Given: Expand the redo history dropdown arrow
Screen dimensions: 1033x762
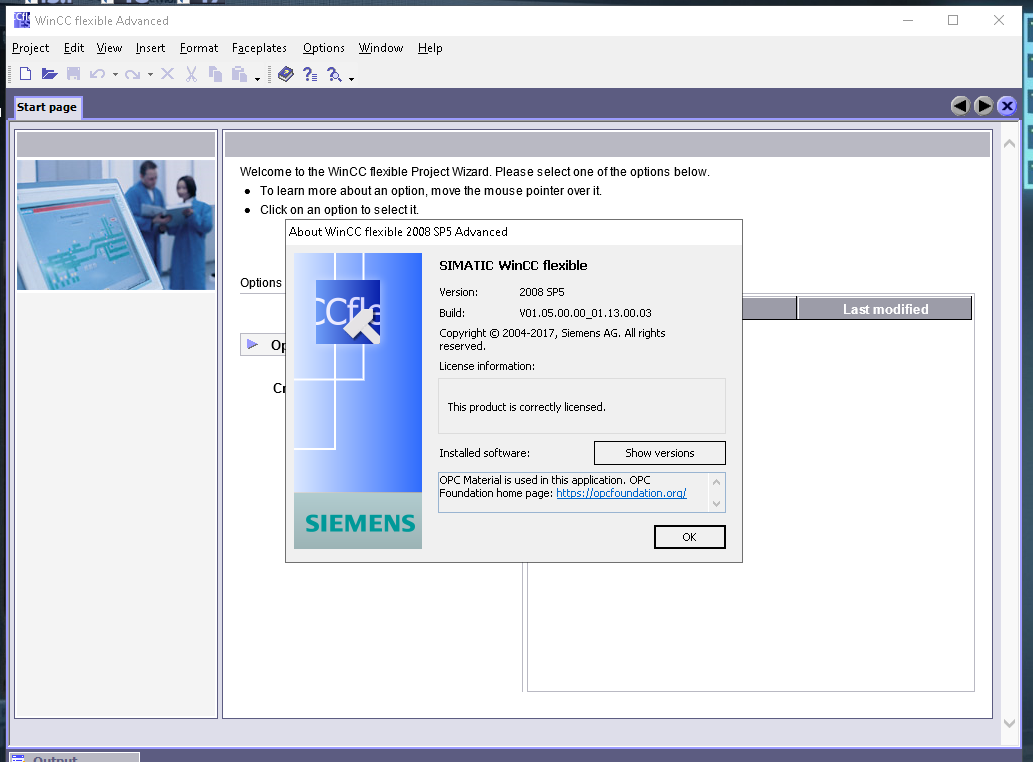Looking at the screenshot, I should 150,75.
